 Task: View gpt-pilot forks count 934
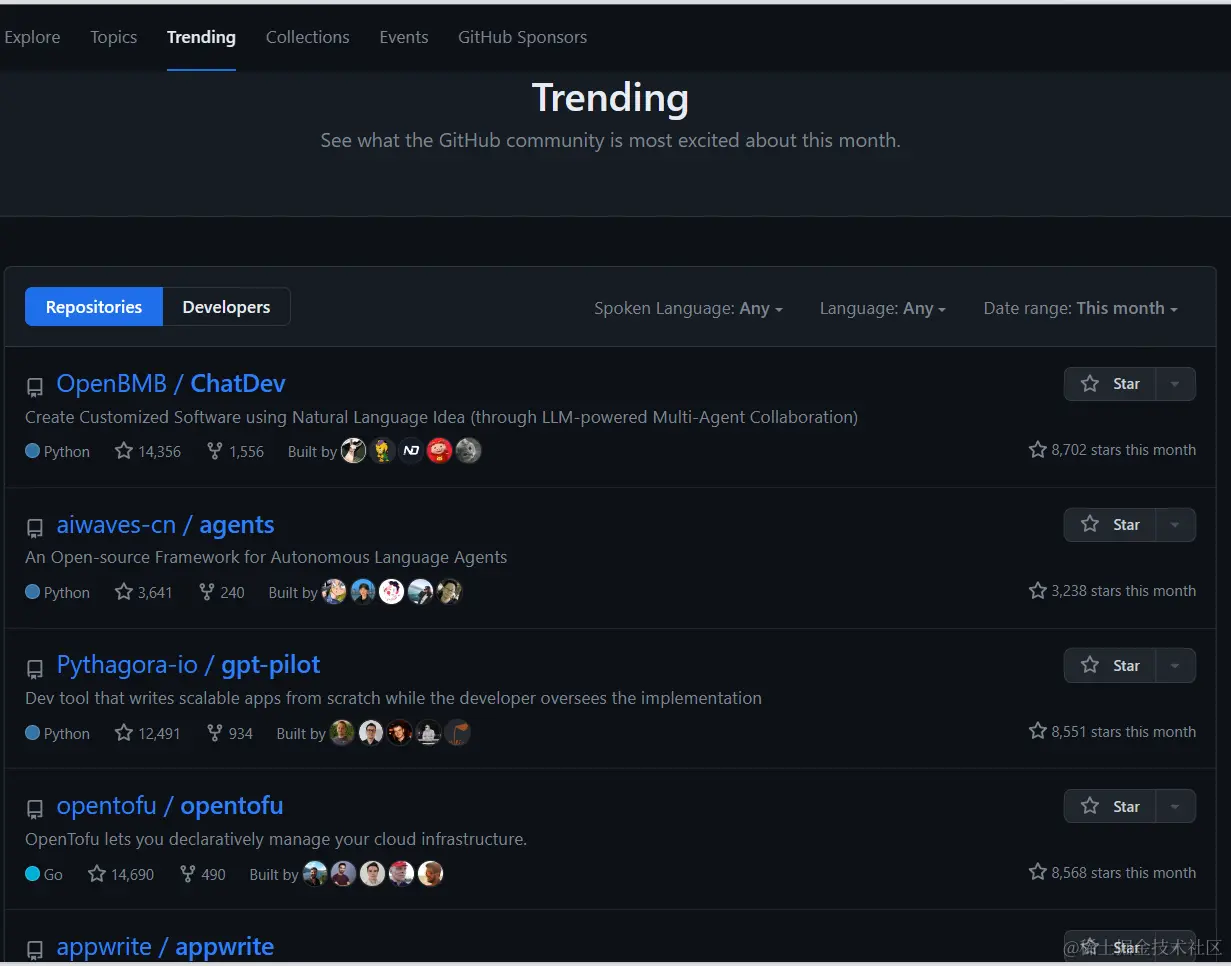pyautogui.click(x=229, y=733)
